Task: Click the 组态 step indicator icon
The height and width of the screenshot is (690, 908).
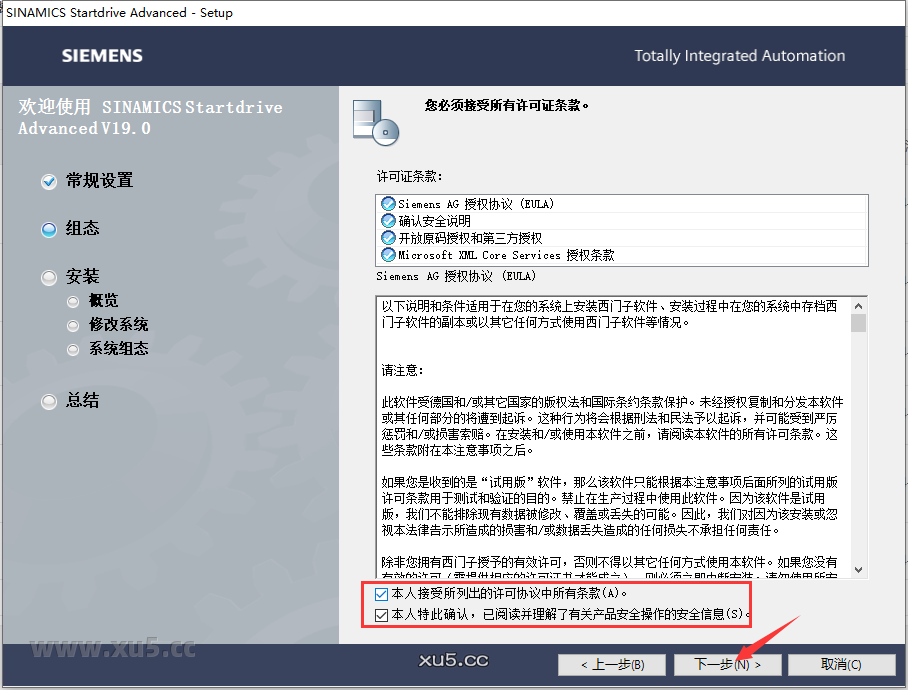Action: tap(48, 229)
